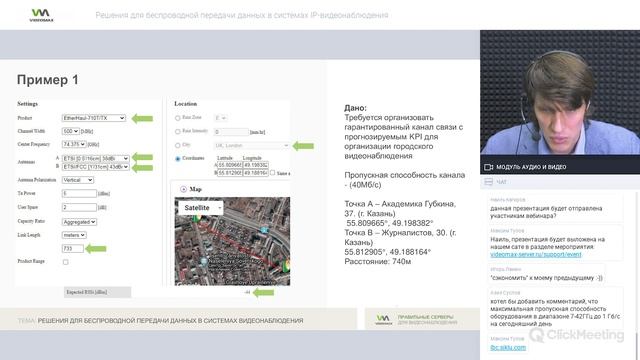Screen dimensions: 640x360
Task: Open the Rain Zone value dropdown
Action: [x=220, y=118]
